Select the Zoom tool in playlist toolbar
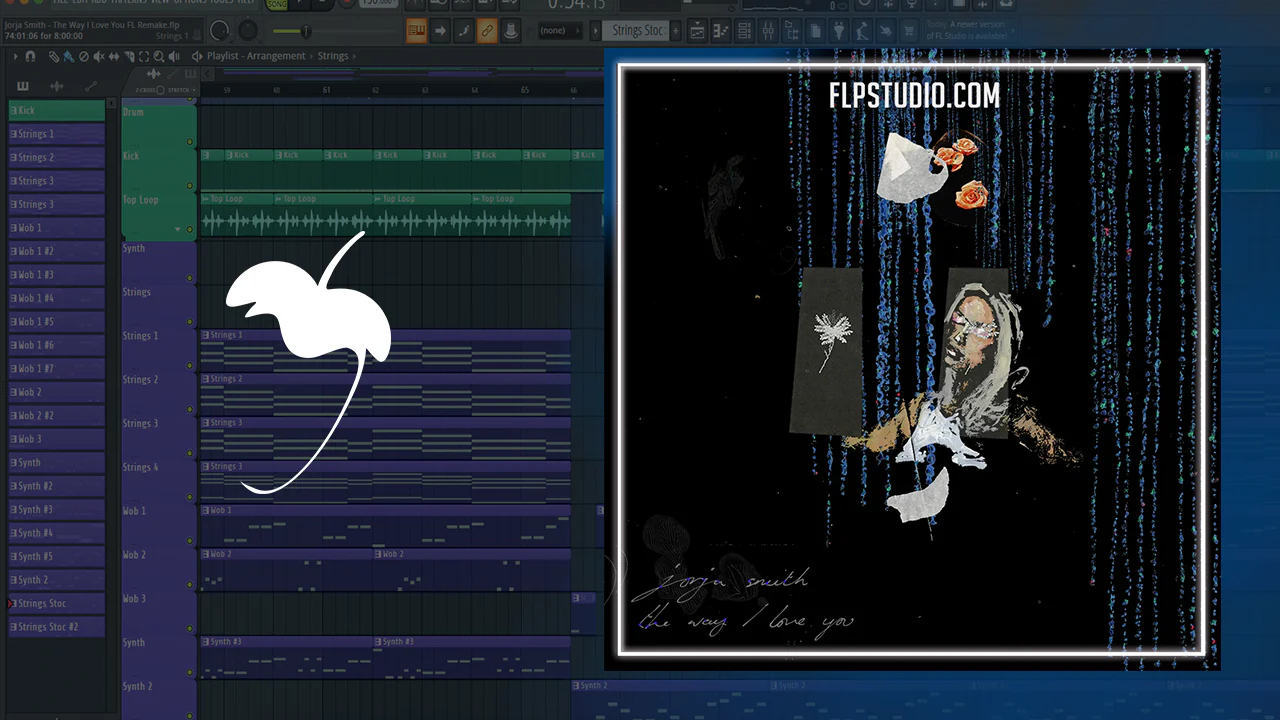 159,56
